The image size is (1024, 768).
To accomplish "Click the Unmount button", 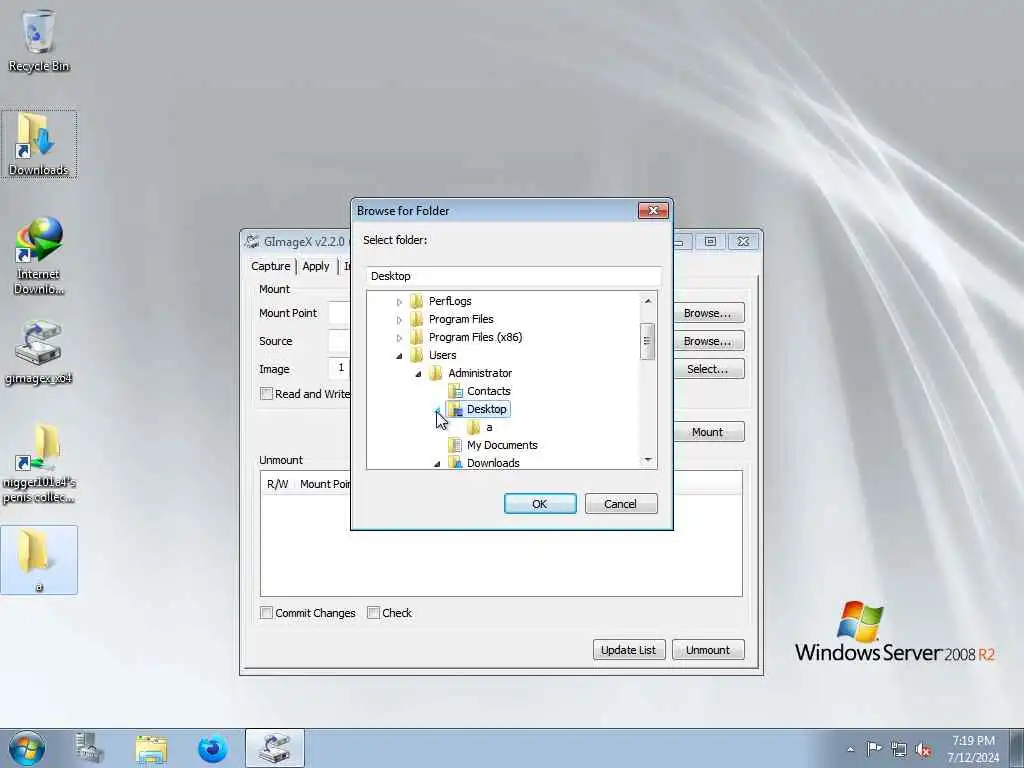I will click(x=708, y=650).
